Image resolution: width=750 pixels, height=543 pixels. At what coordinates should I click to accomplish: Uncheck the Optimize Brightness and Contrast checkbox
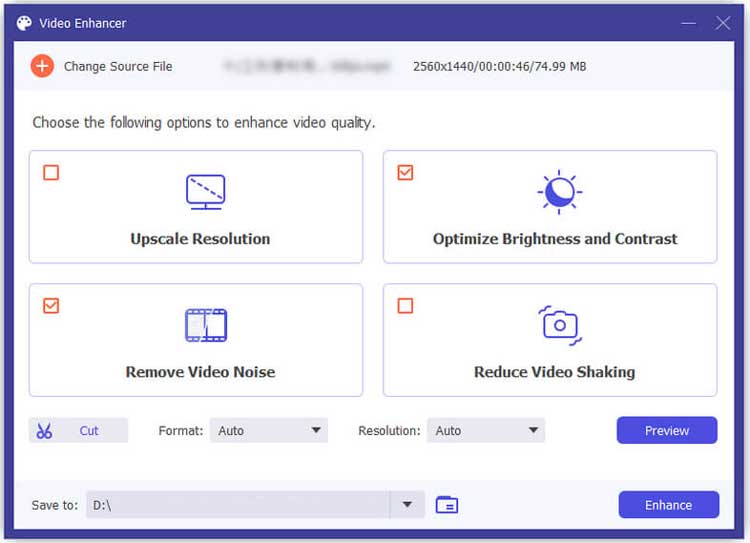[x=405, y=173]
